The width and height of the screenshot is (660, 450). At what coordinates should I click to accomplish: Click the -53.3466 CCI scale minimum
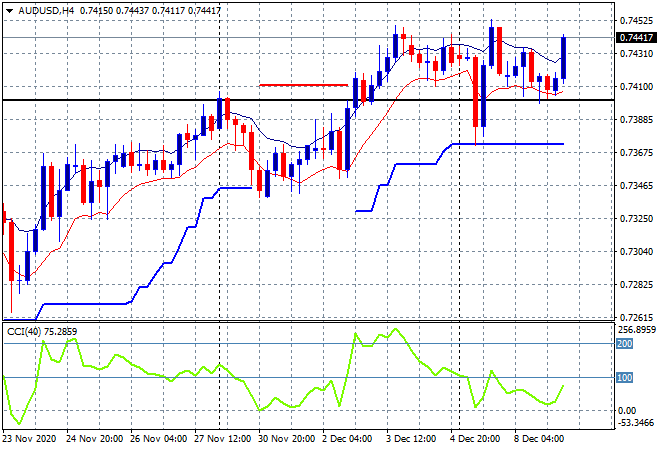pos(636,422)
